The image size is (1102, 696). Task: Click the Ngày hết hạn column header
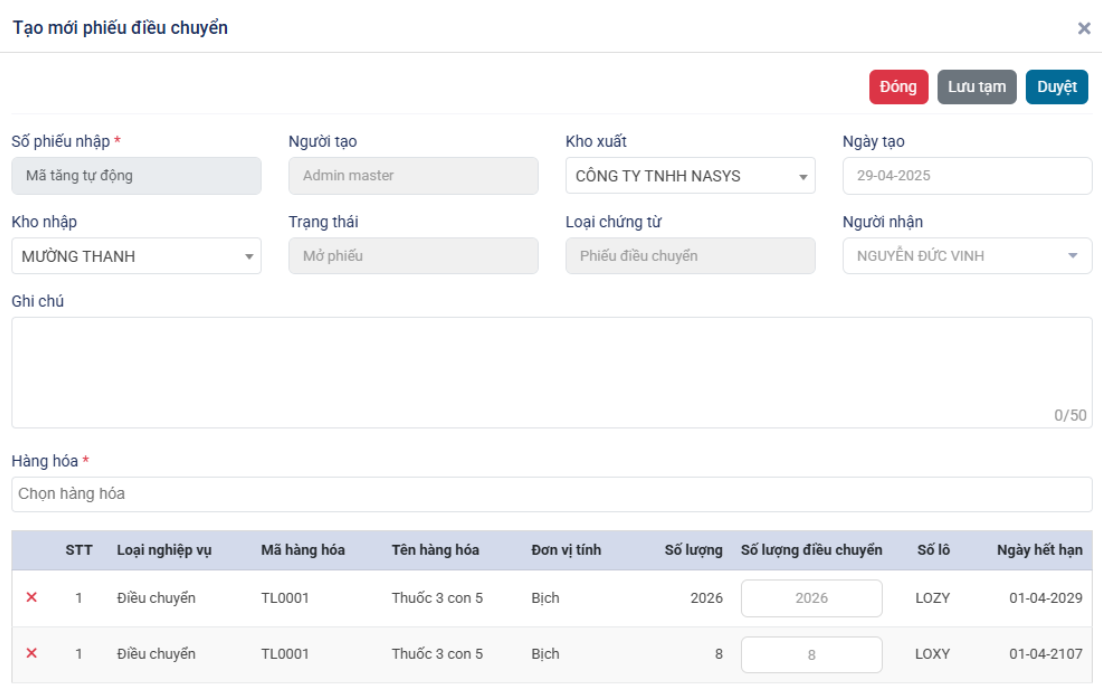(x=1039, y=550)
